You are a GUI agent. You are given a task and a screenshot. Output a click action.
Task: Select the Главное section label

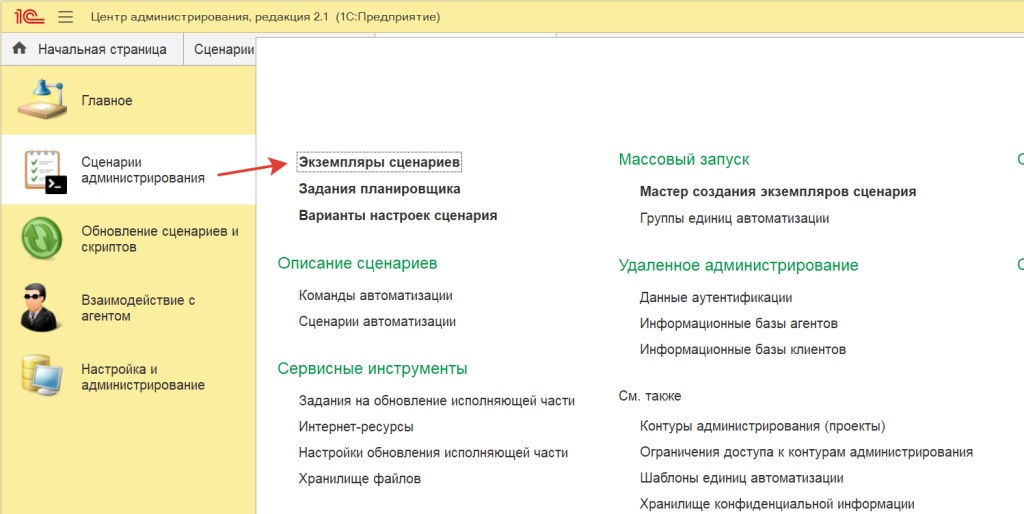(x=107, y=101)
